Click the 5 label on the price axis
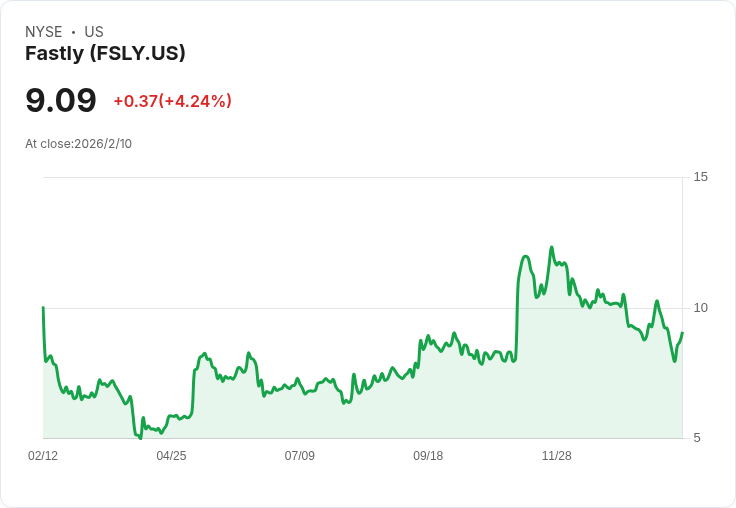The image size is (736, 508). [698, 438]
